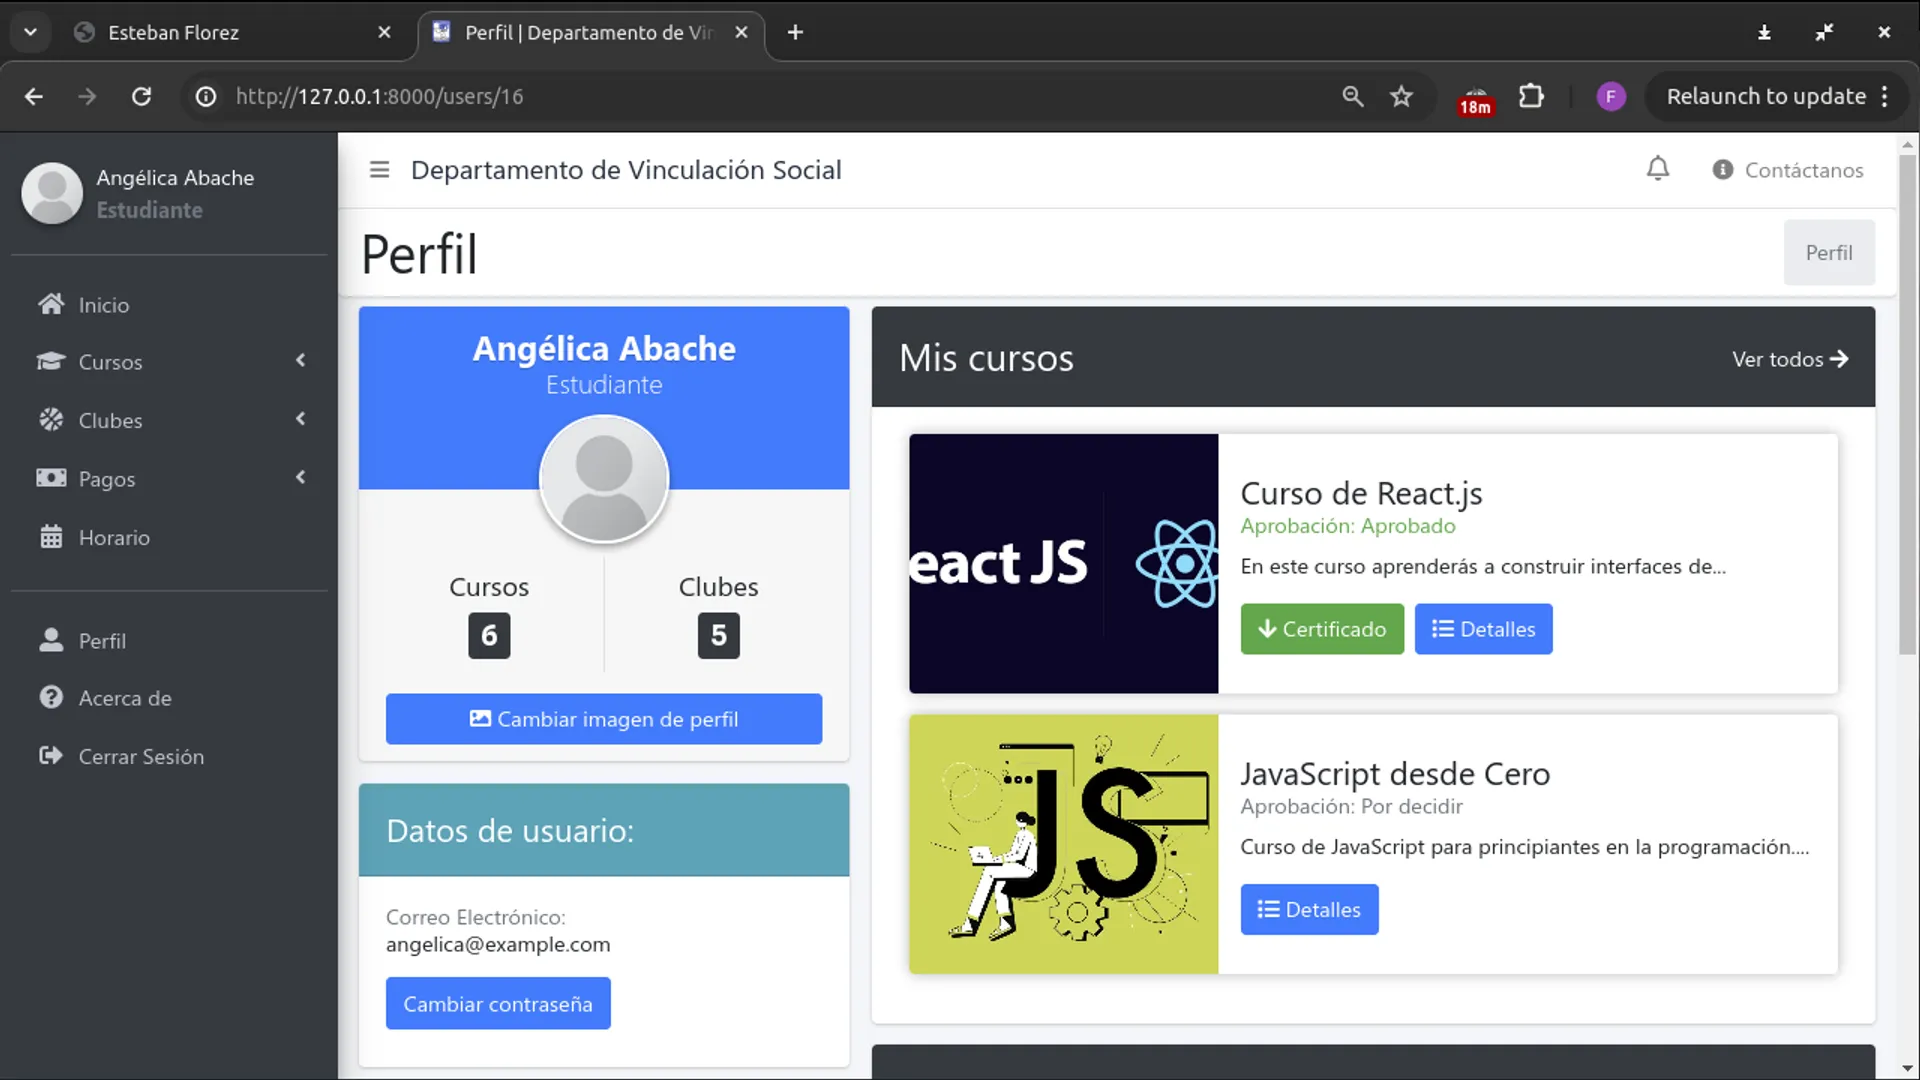Click the Horario calendar icon

[x=51, y=537]
